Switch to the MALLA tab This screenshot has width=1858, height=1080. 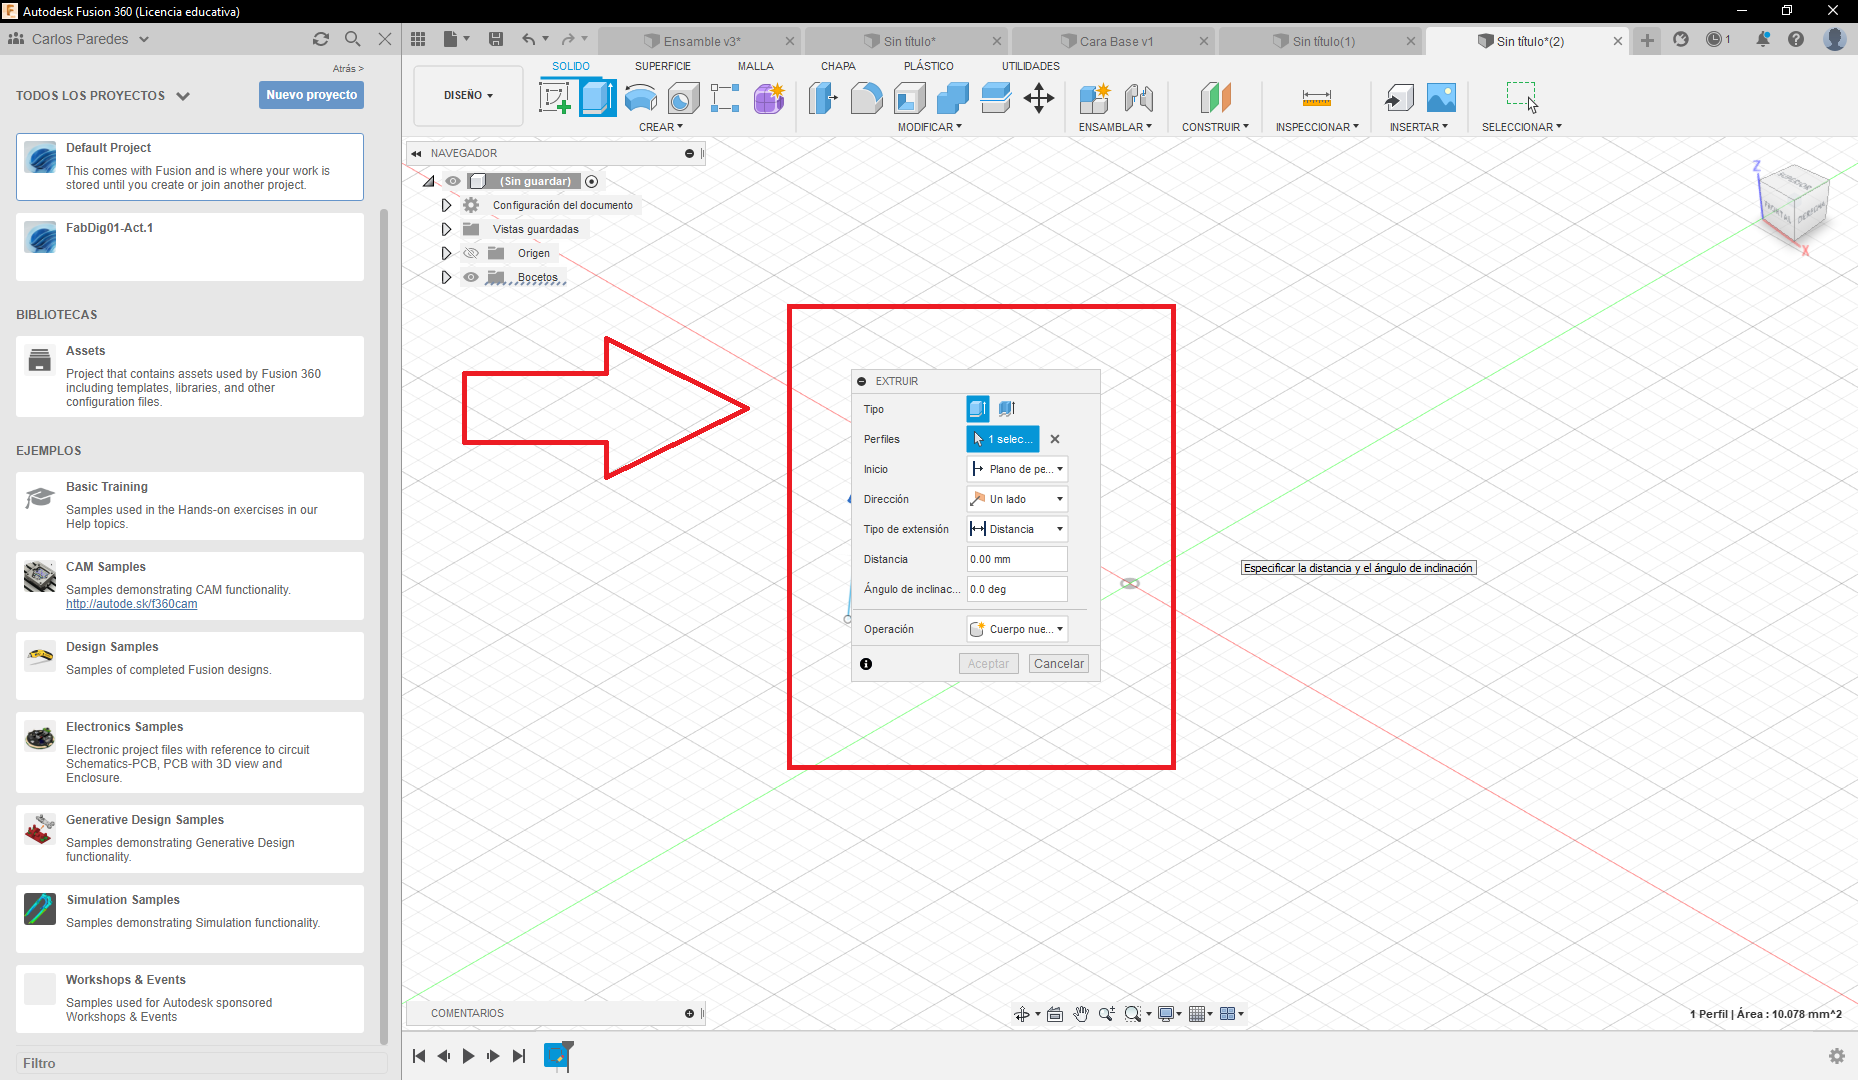[x=756, y=66]
